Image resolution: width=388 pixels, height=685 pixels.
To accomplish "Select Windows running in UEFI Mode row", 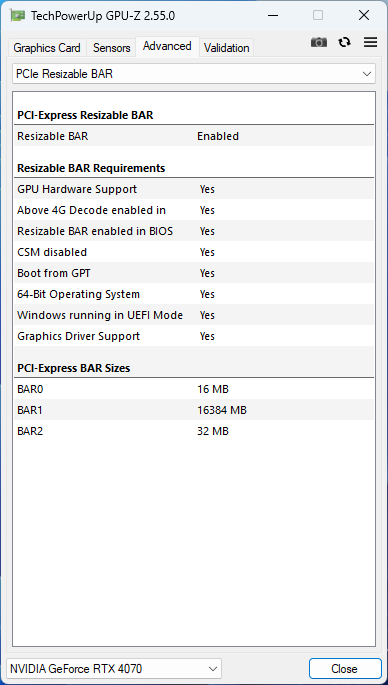I will point(194,315).
